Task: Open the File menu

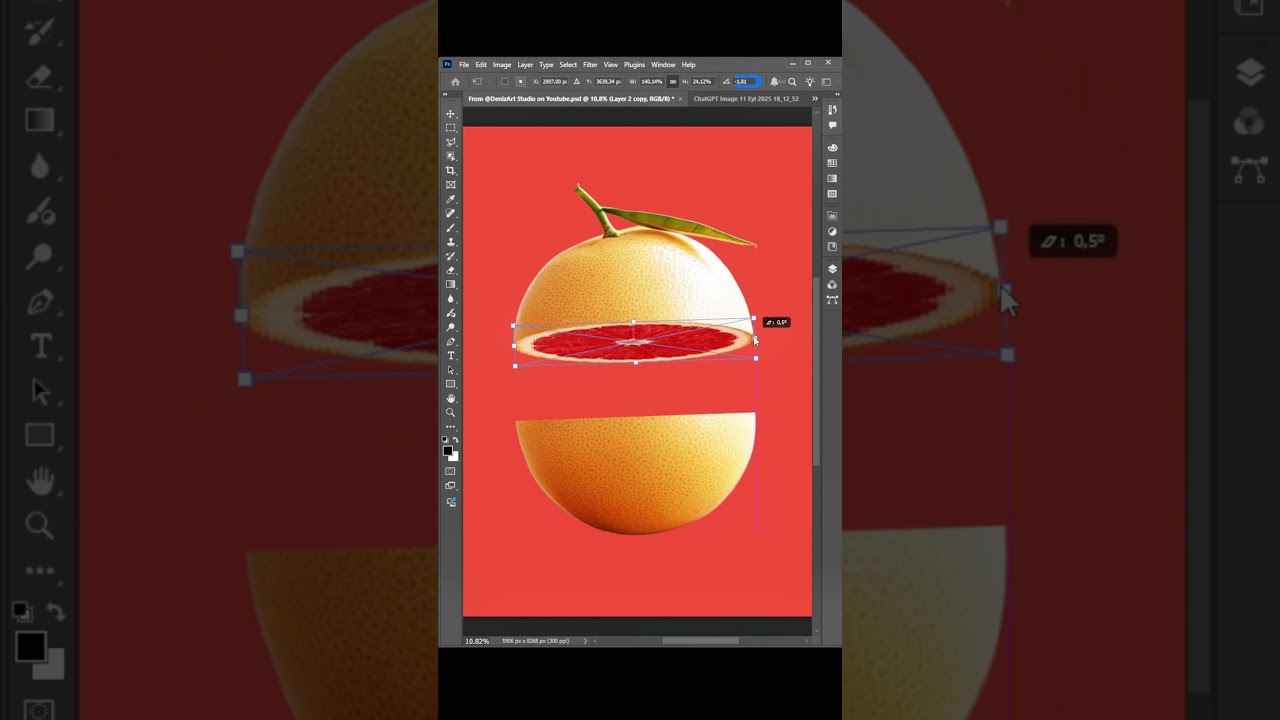Action: pyautogui.click(x=464, y=65)
